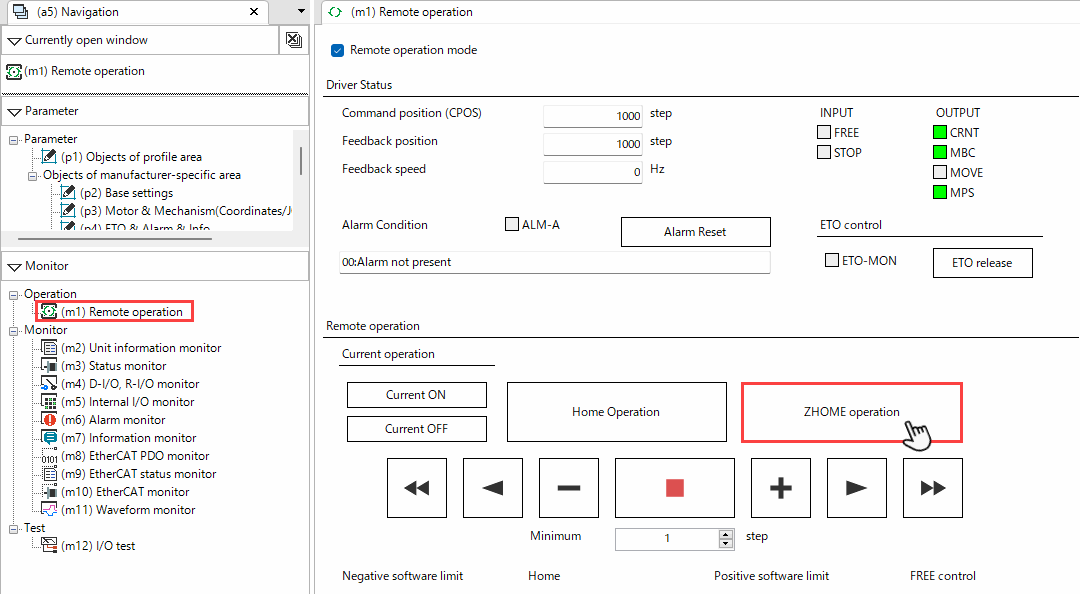This screenshot has width=1080, height=594.
Task: Collapse the Parameter section header
Action: click(14, 112)
